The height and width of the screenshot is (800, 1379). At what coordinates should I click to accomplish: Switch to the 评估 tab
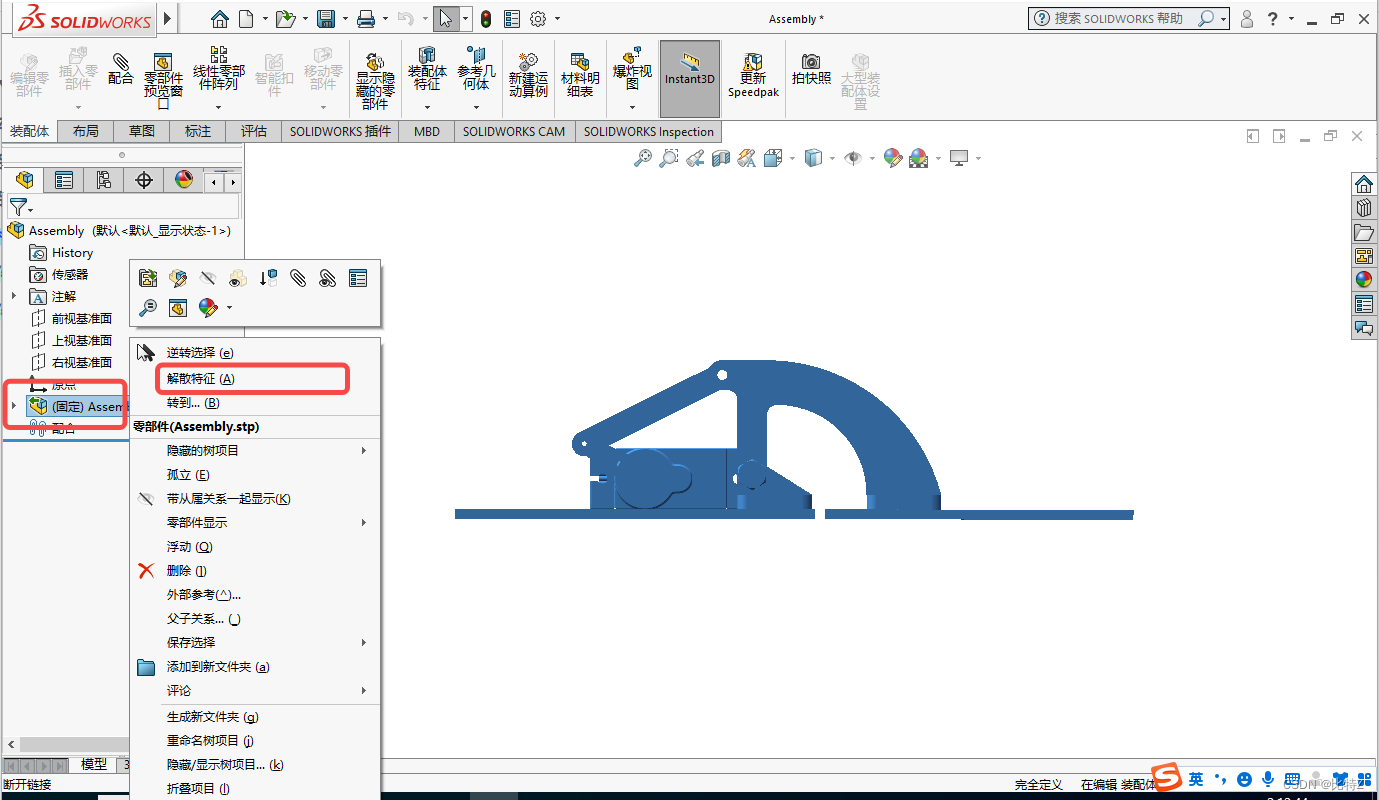[254, 131]
